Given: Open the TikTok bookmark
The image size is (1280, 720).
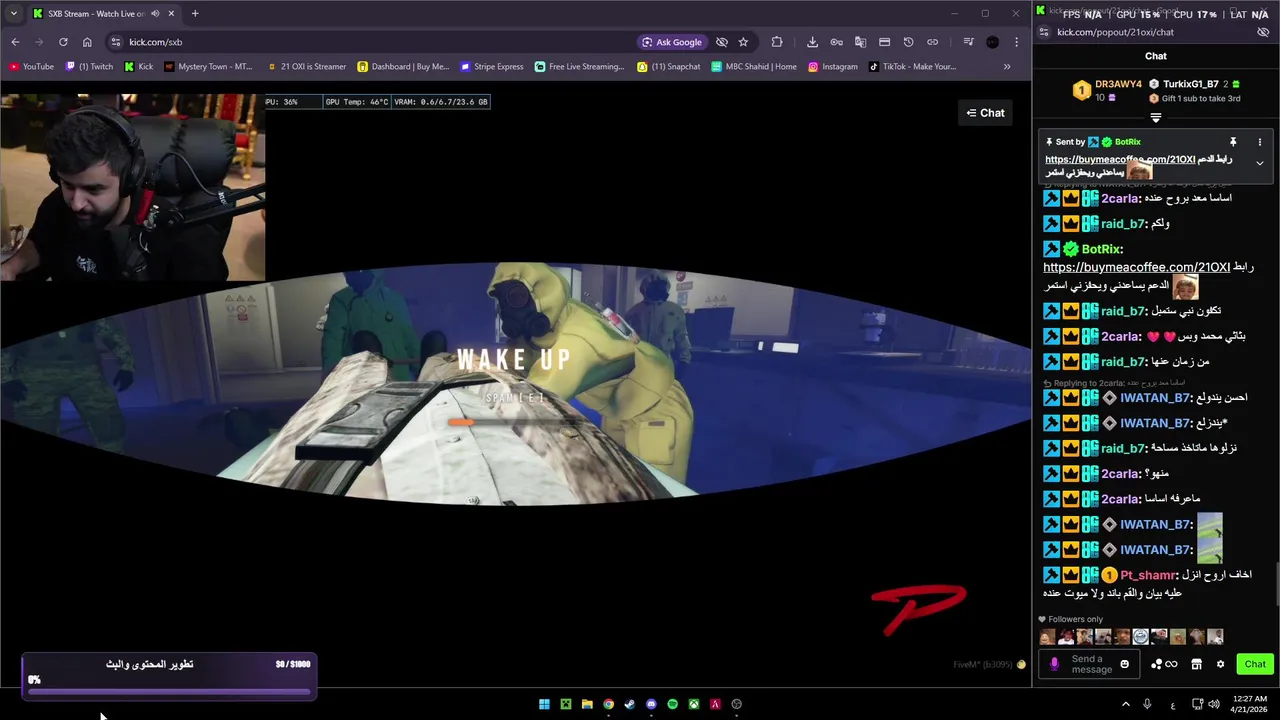Looking at the screenshot, I should click(x=912, y=67).
